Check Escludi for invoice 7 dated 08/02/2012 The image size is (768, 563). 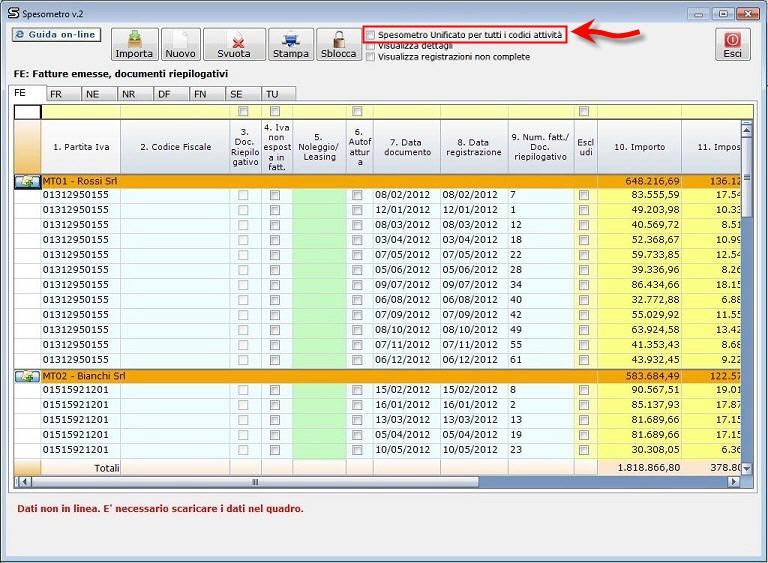coord(584,195)
